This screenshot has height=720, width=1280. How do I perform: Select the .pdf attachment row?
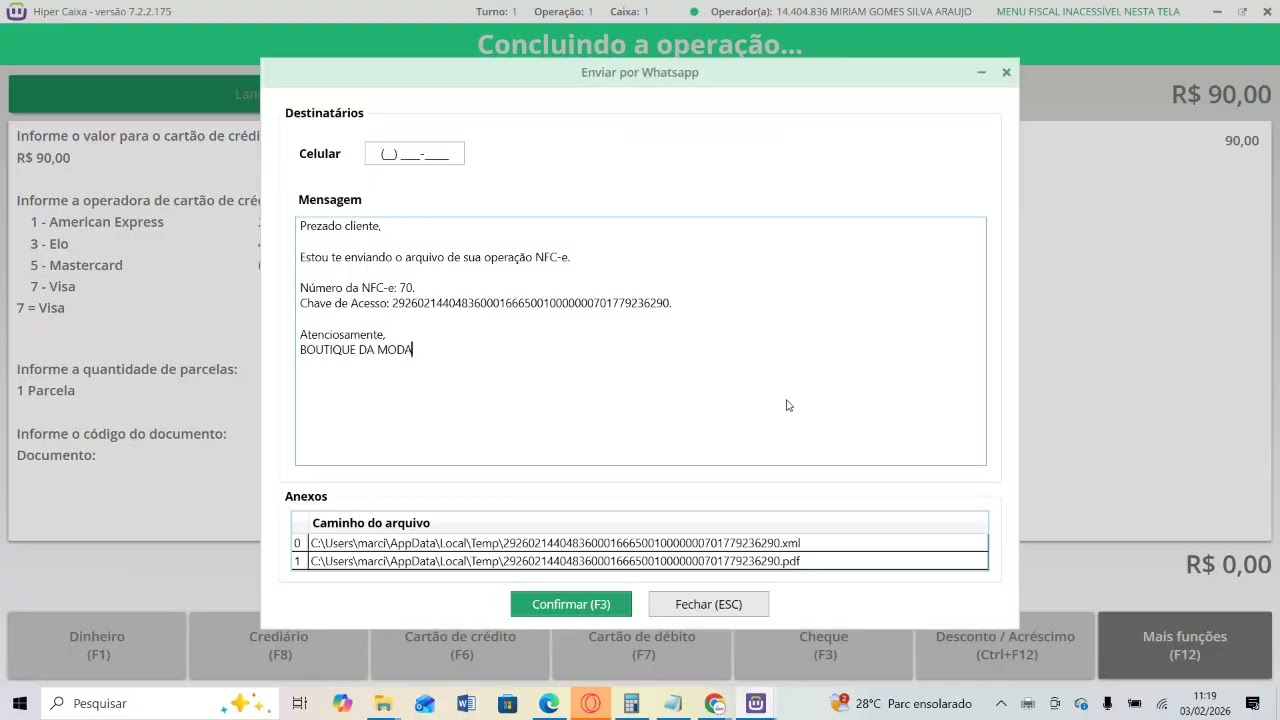(640, 561)
